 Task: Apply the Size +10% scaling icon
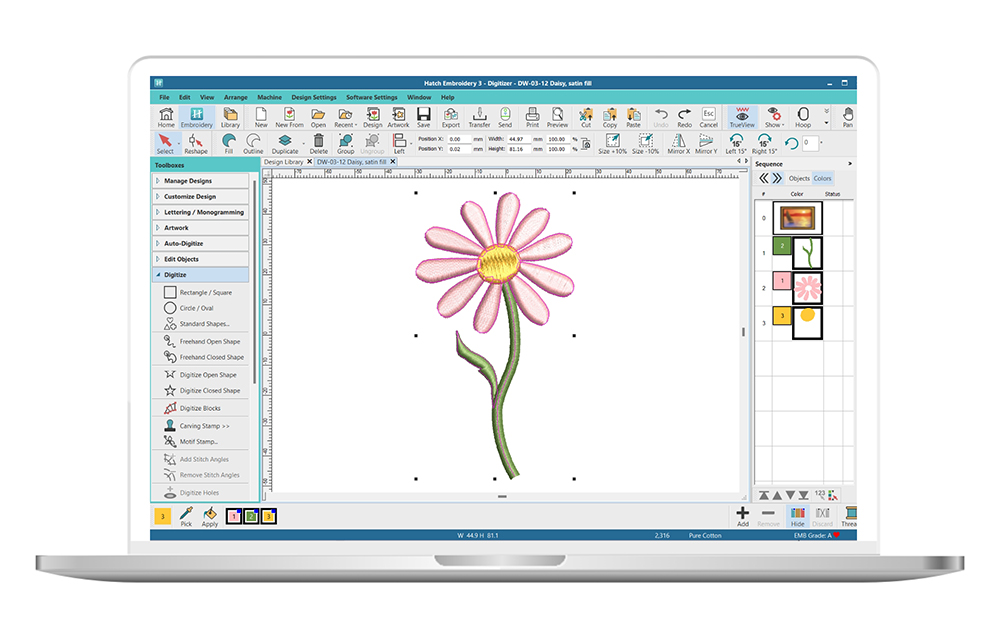click(x=612, y=142)
